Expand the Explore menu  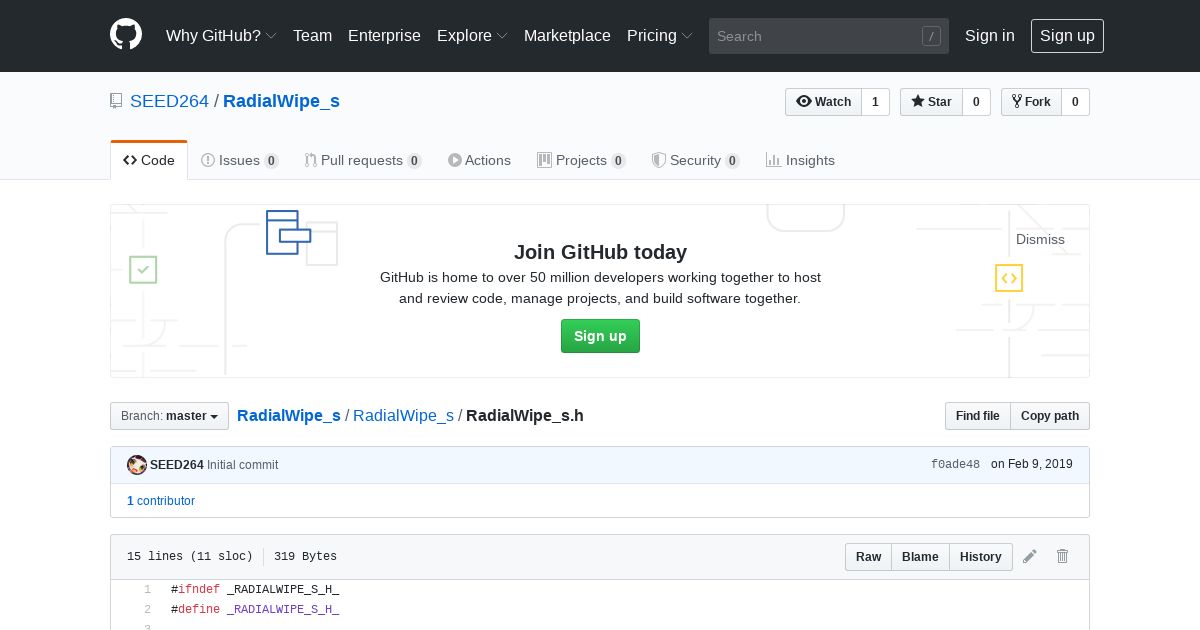pyautogui.click(x=472, y=35)
